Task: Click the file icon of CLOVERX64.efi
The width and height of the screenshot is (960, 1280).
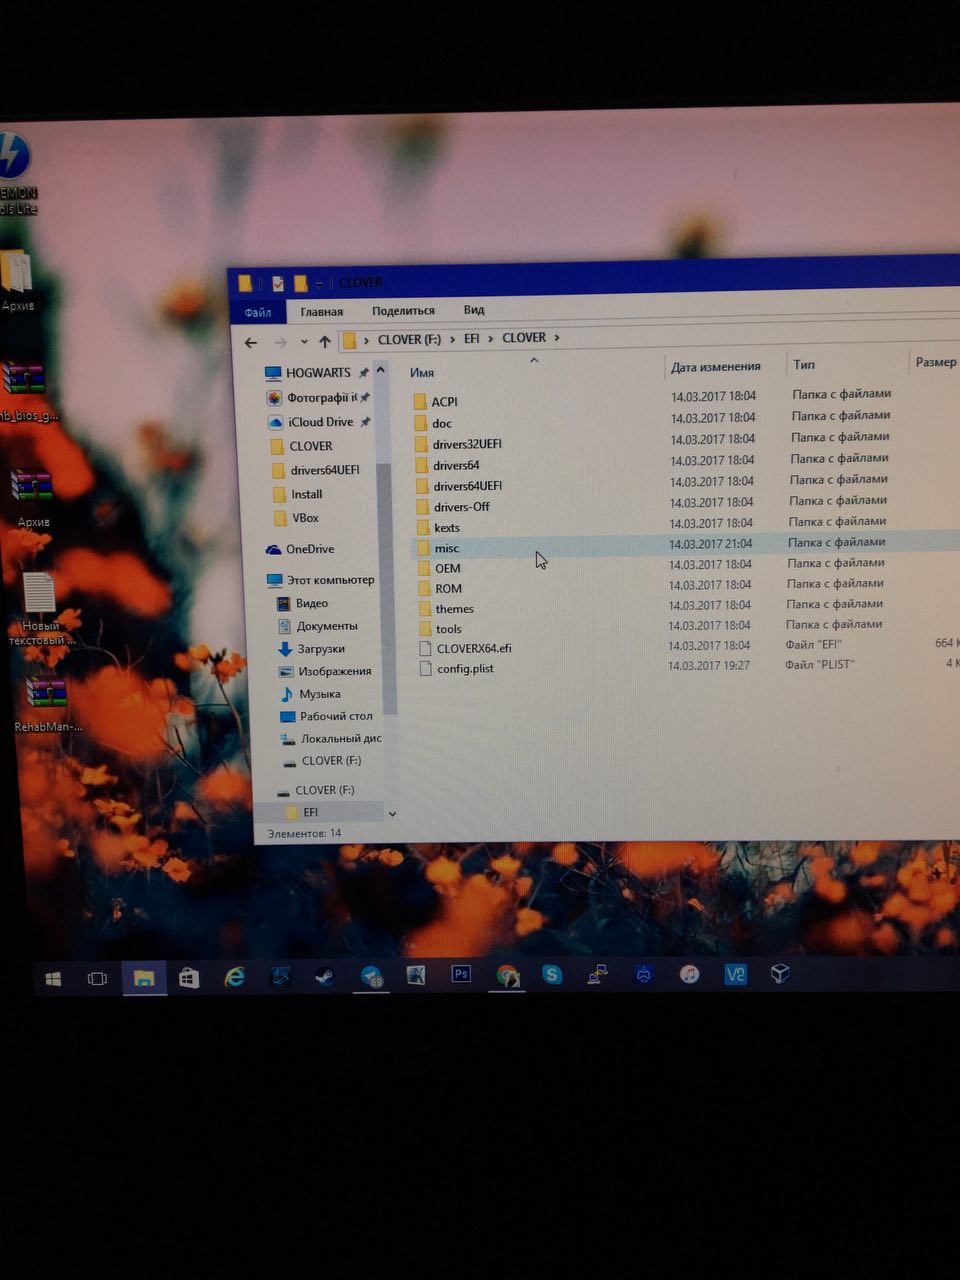Action: (425, 648)
